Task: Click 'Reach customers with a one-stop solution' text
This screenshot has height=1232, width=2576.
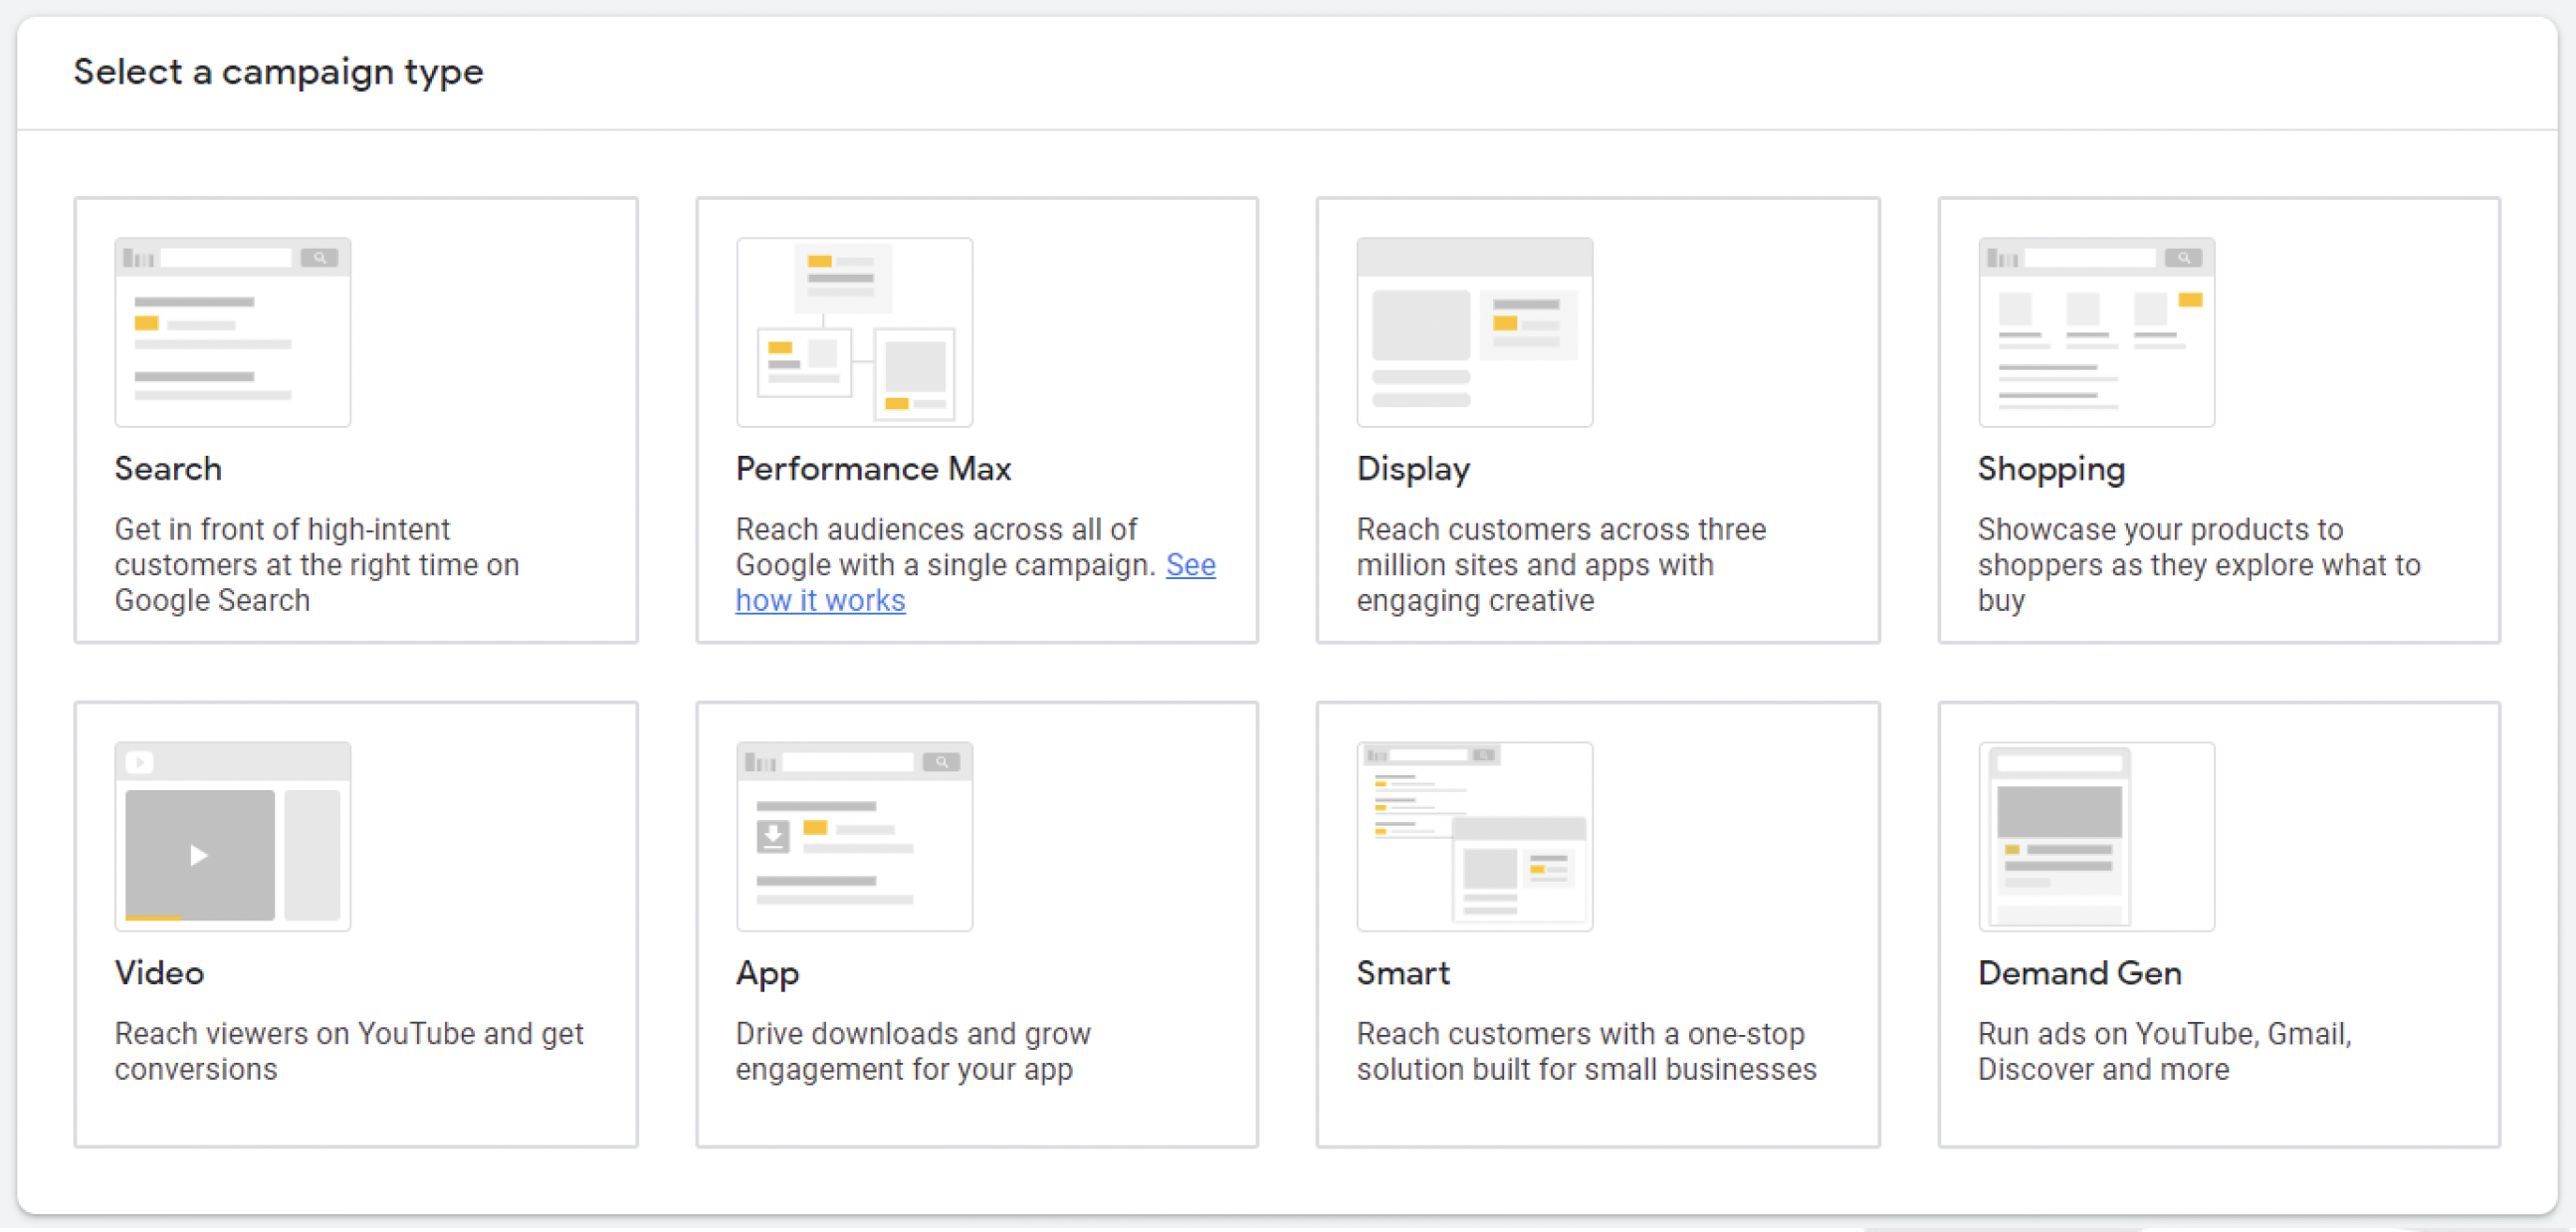Action: point(1586,1050)
